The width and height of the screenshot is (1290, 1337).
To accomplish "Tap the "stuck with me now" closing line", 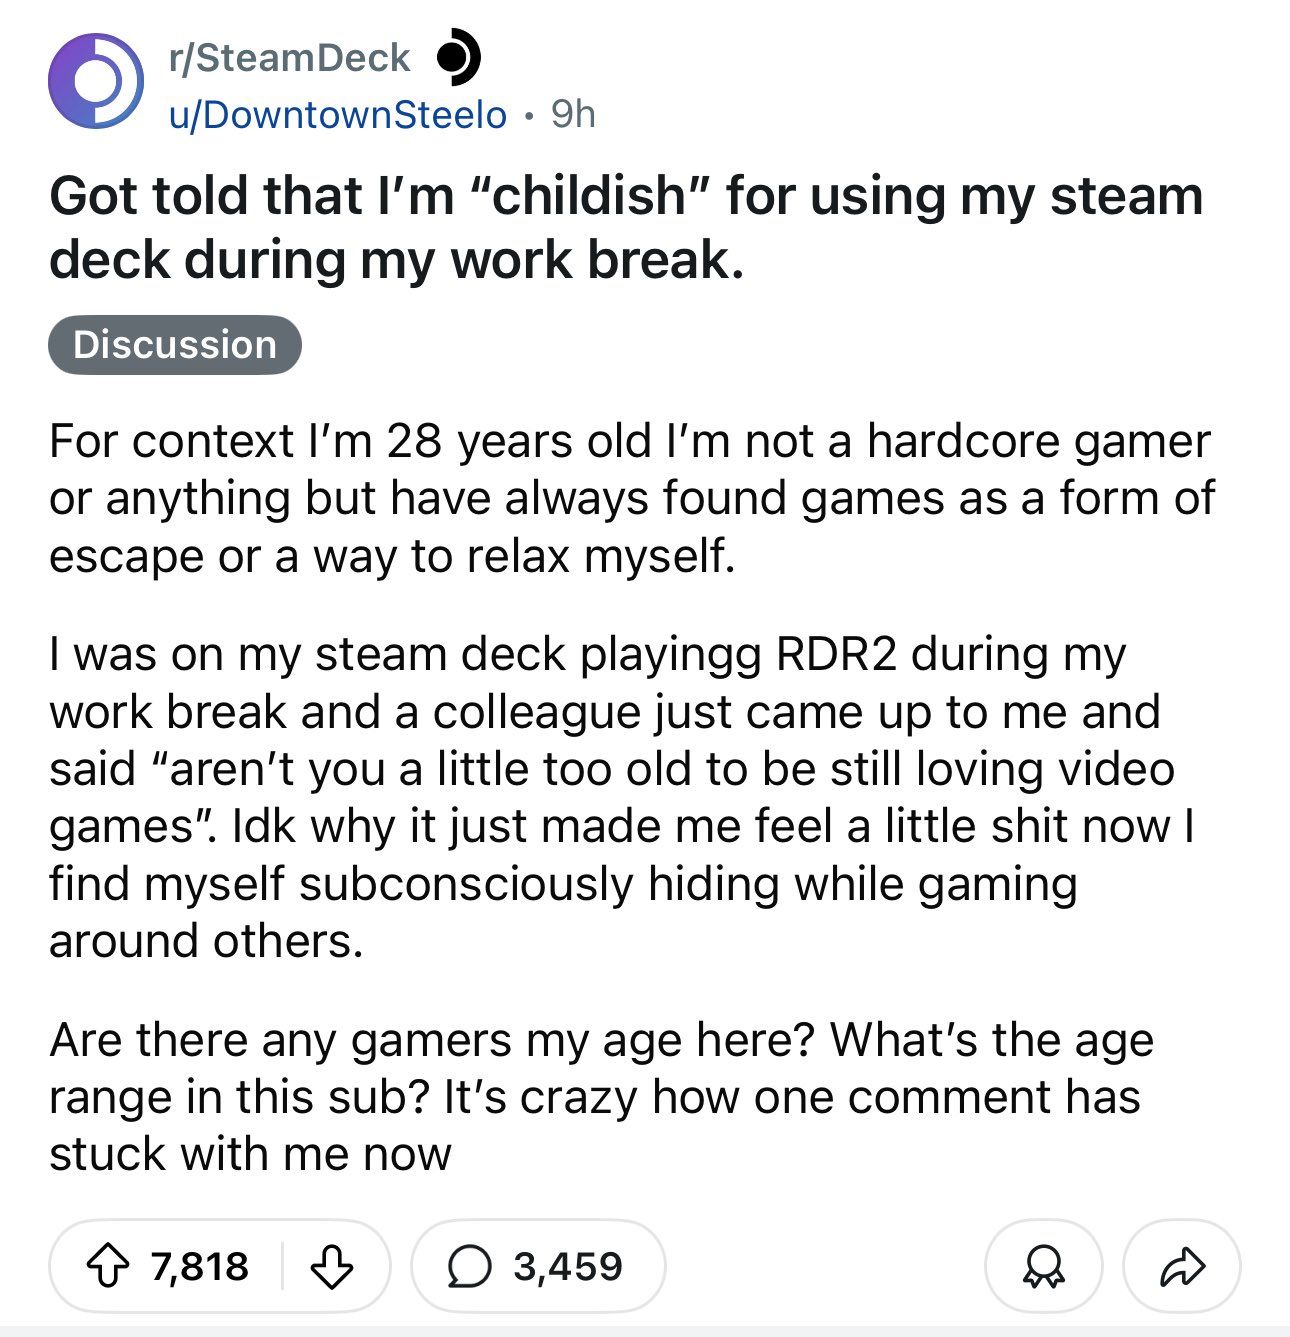I will [250, 1153].
